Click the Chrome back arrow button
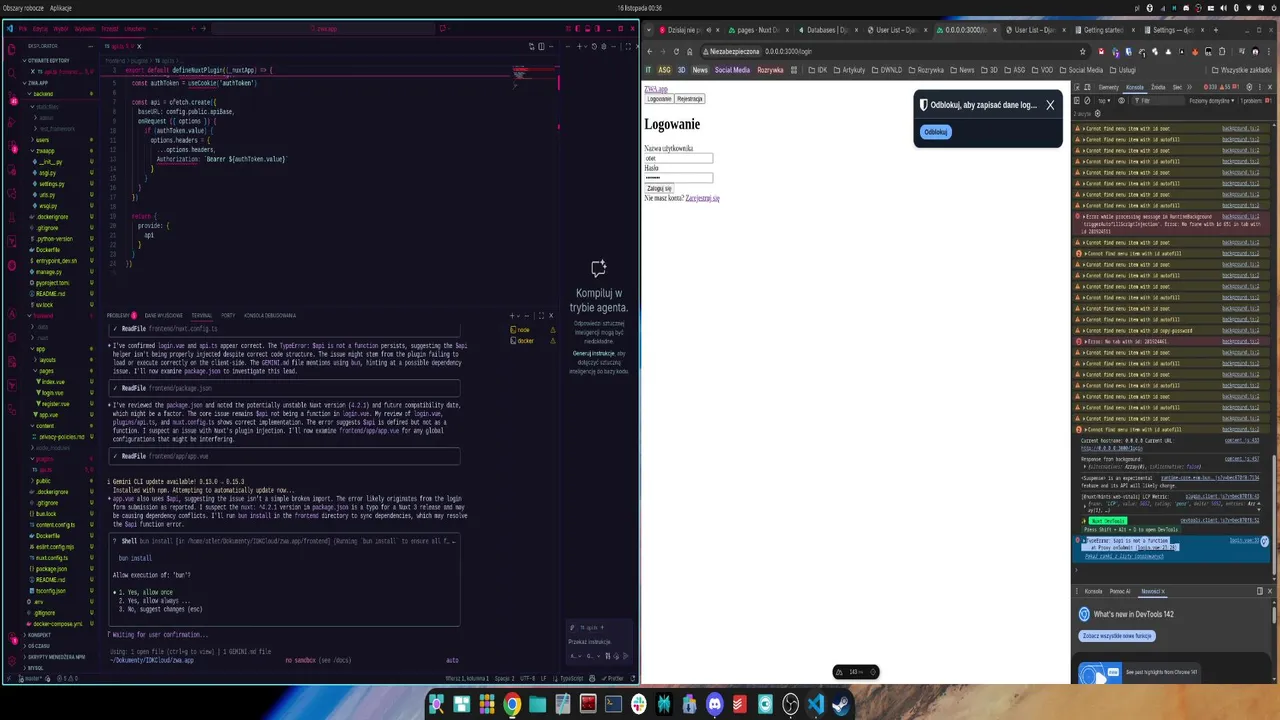1280x720 pixels. (649, 51)
